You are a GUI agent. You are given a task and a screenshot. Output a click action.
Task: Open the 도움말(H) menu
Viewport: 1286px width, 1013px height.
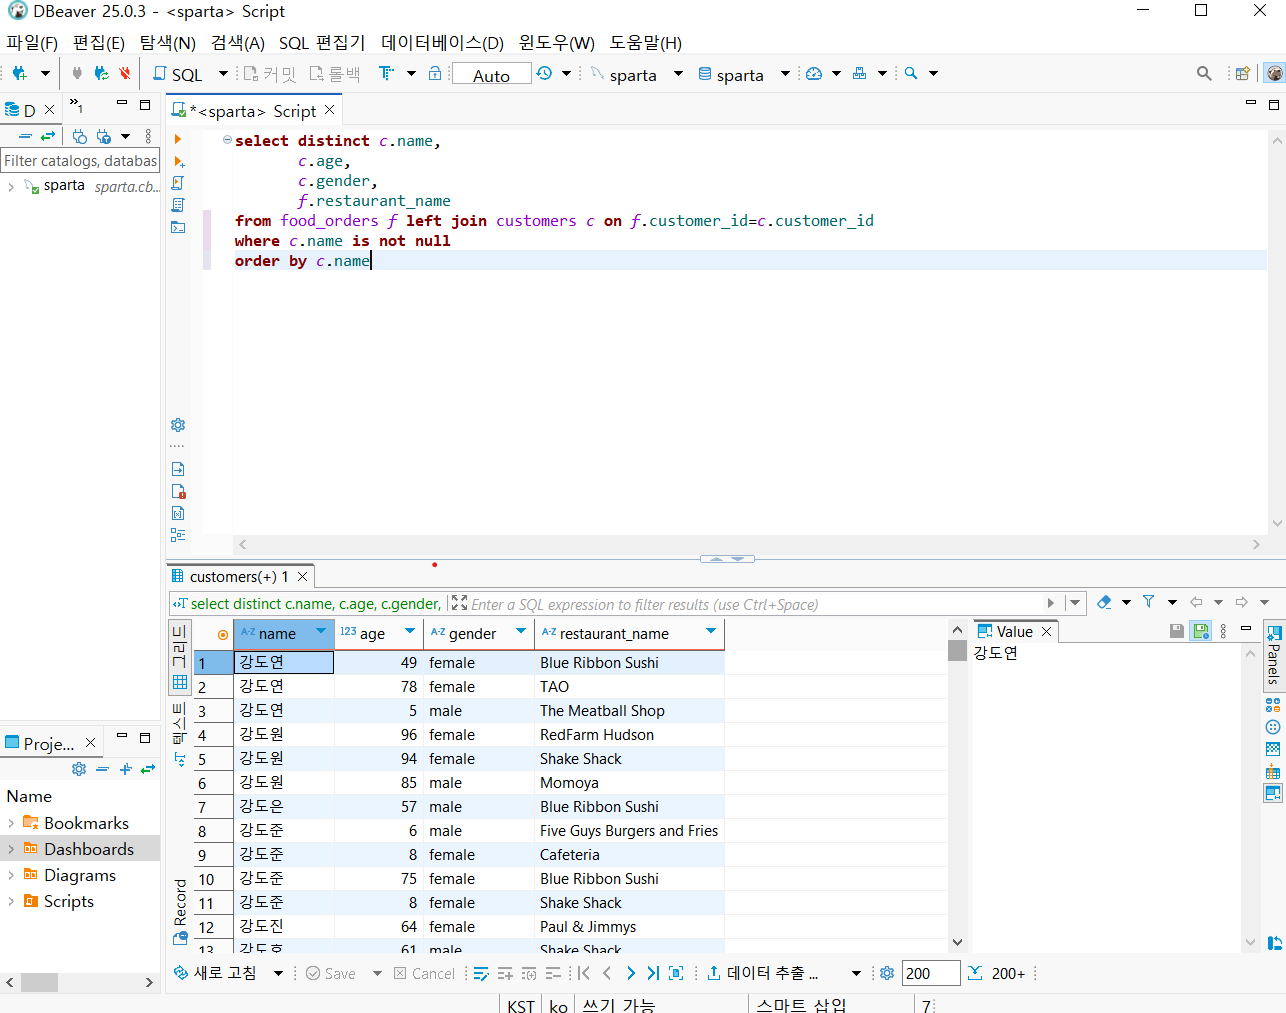tap(645, 43)
